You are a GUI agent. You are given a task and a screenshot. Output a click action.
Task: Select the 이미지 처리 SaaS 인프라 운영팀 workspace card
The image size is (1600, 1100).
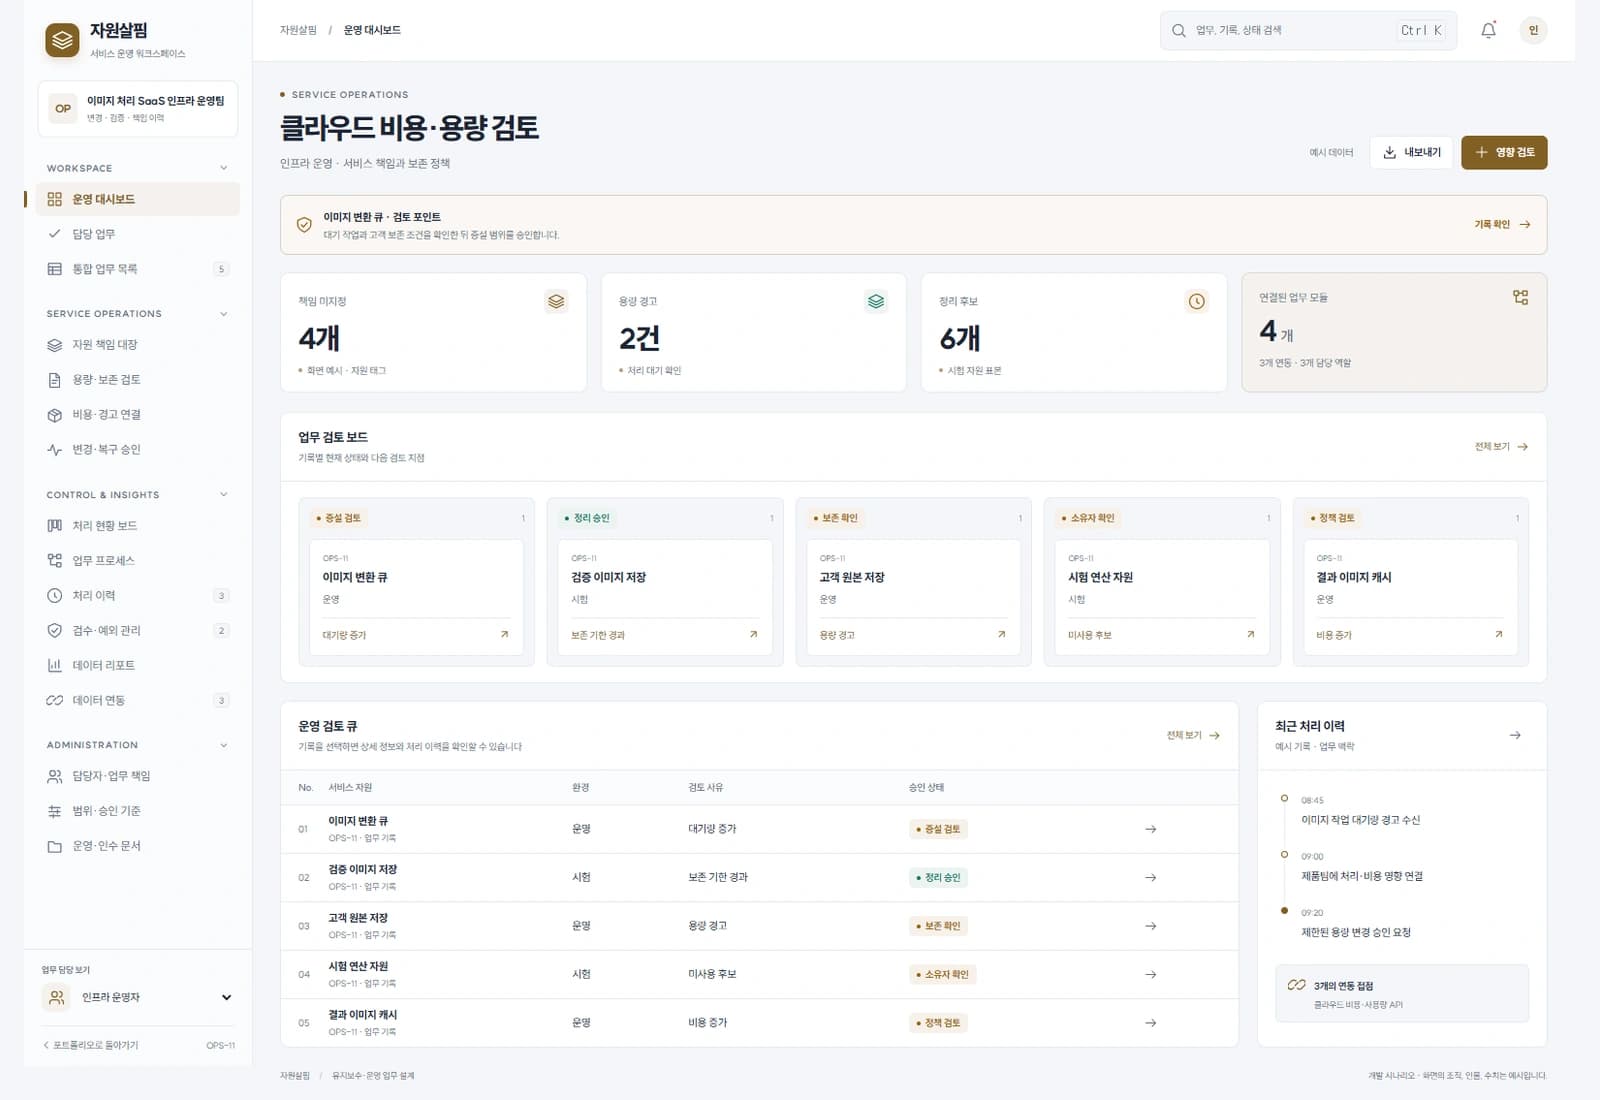click(138, 108)
